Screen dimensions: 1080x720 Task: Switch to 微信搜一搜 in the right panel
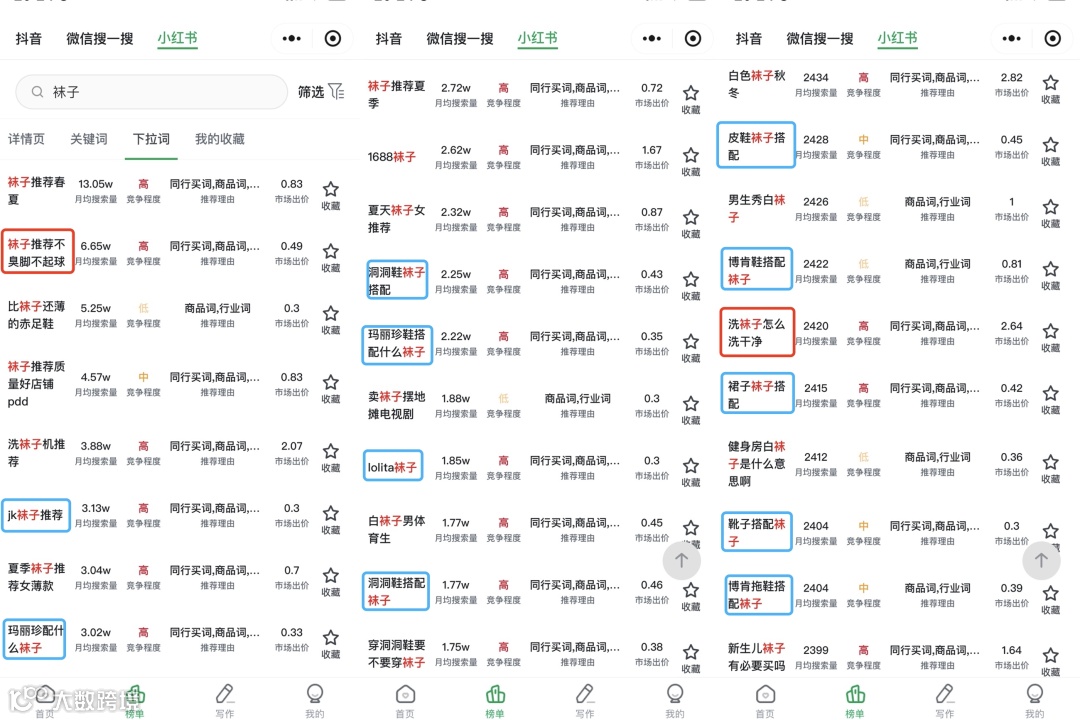point(820,39)
